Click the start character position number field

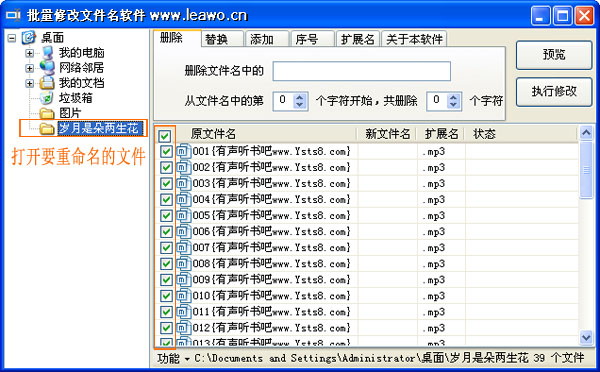click(x=284, y=101)
